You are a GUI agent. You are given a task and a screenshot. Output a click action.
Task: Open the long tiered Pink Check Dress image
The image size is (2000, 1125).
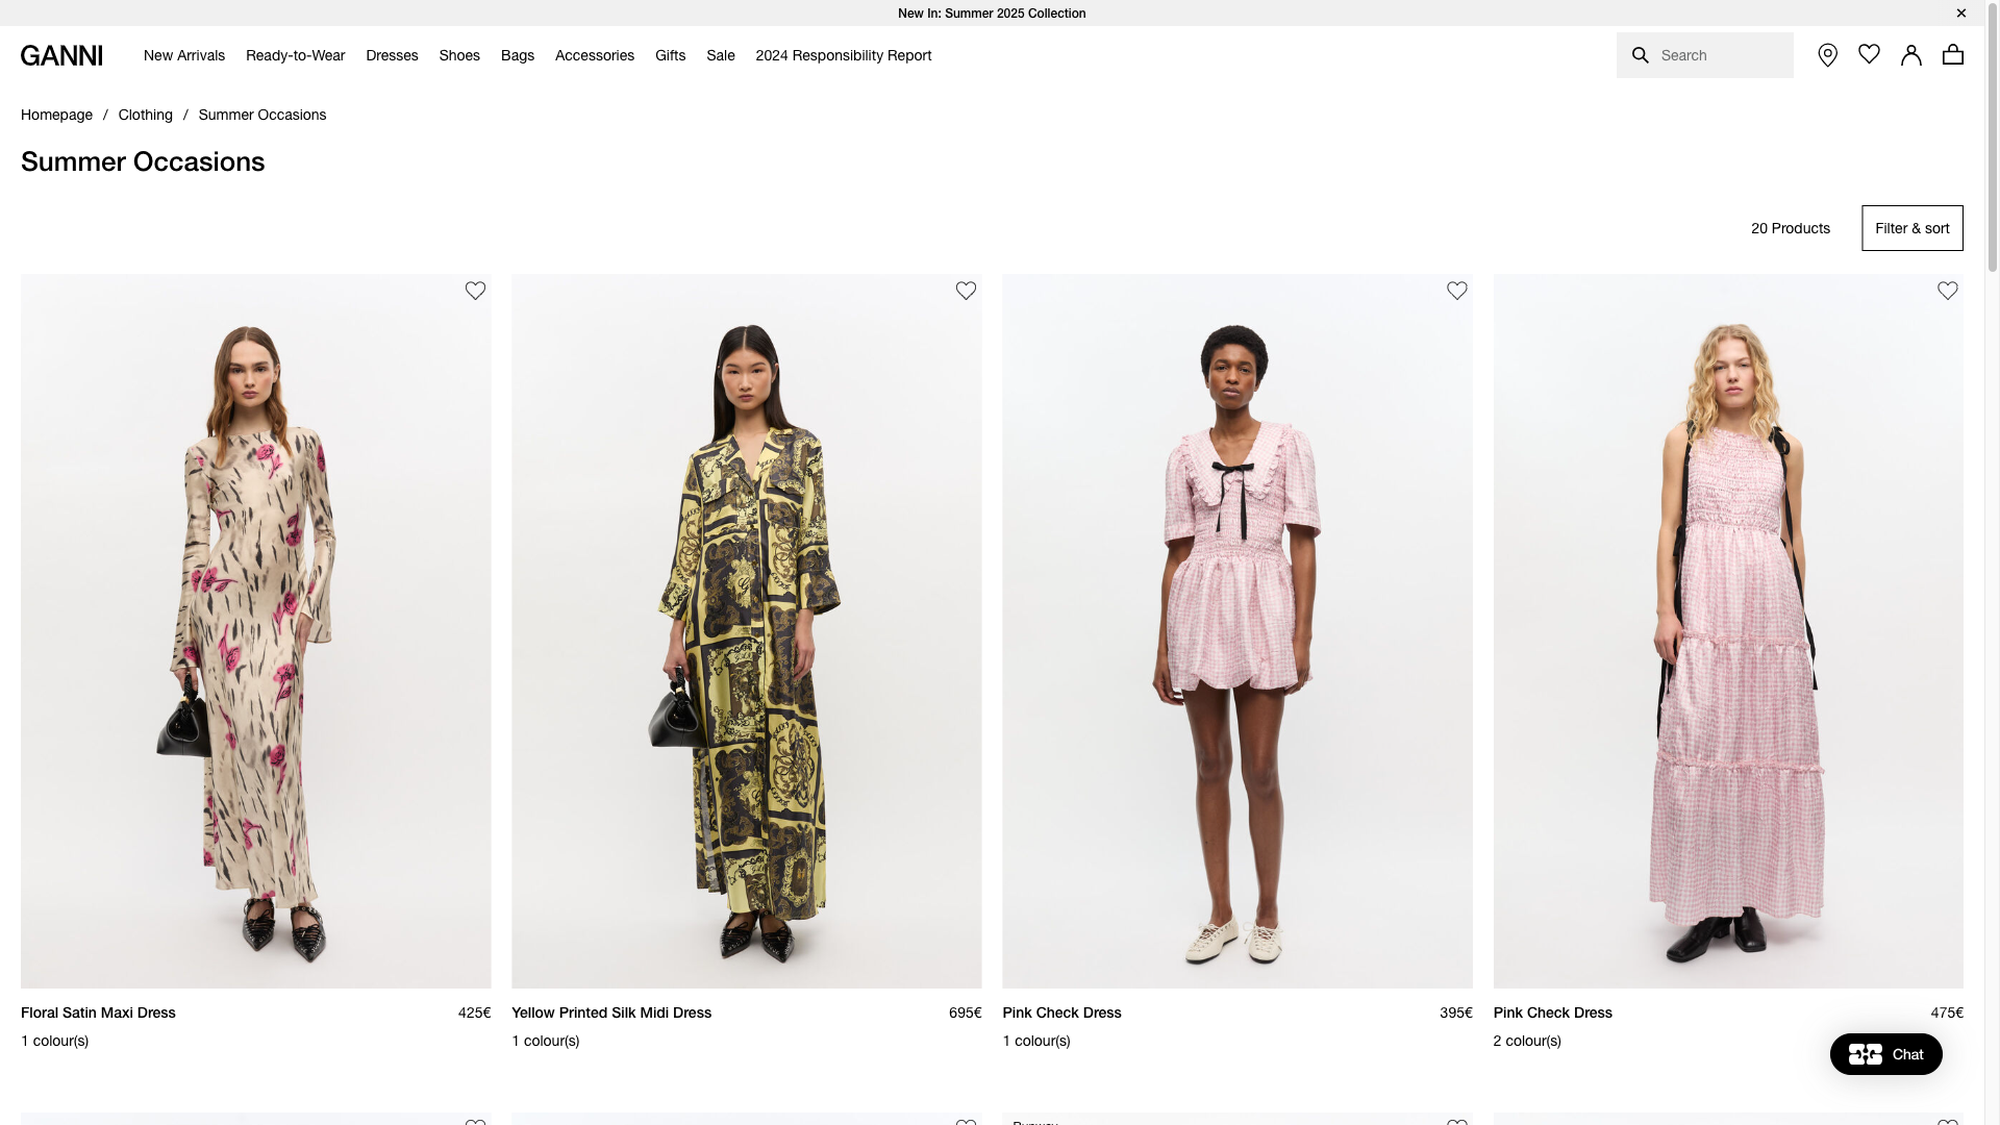point(1728,631)
